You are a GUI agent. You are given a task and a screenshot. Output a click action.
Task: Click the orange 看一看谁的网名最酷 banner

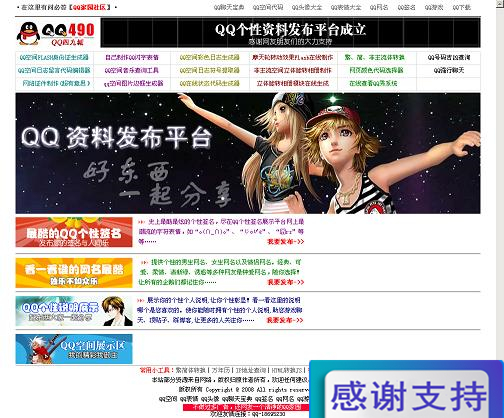74,273
